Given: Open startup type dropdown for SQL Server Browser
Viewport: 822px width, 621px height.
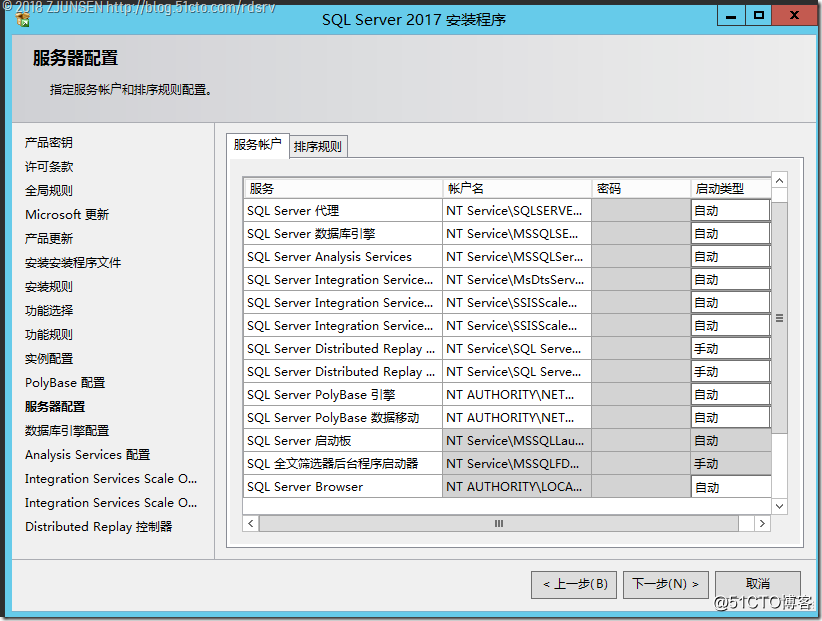Looking at the screenshot, I should click(731, 487).
